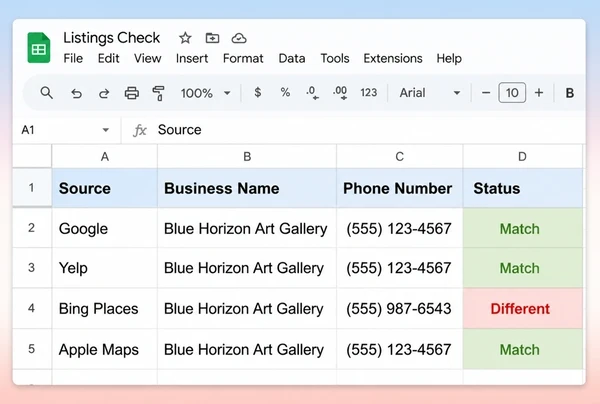
Task: Open the Extensions menu
Action: point(393,59)
